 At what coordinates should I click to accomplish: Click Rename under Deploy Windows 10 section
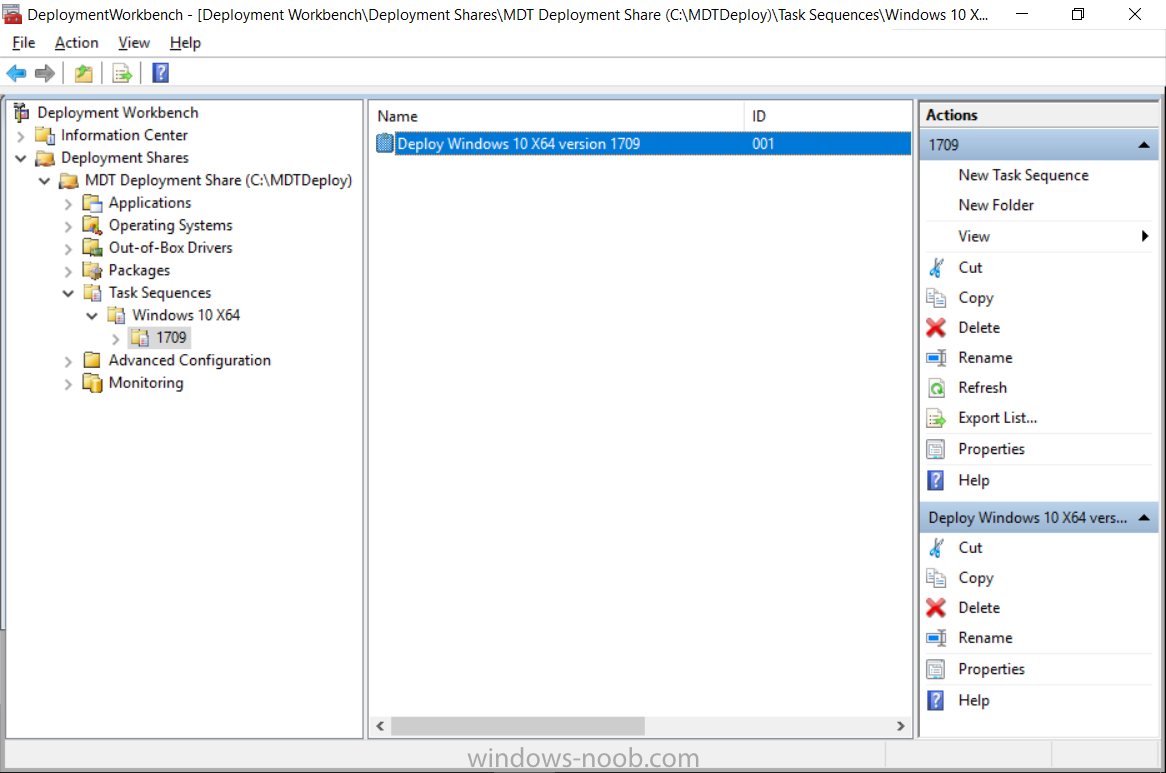coord(985,638)
